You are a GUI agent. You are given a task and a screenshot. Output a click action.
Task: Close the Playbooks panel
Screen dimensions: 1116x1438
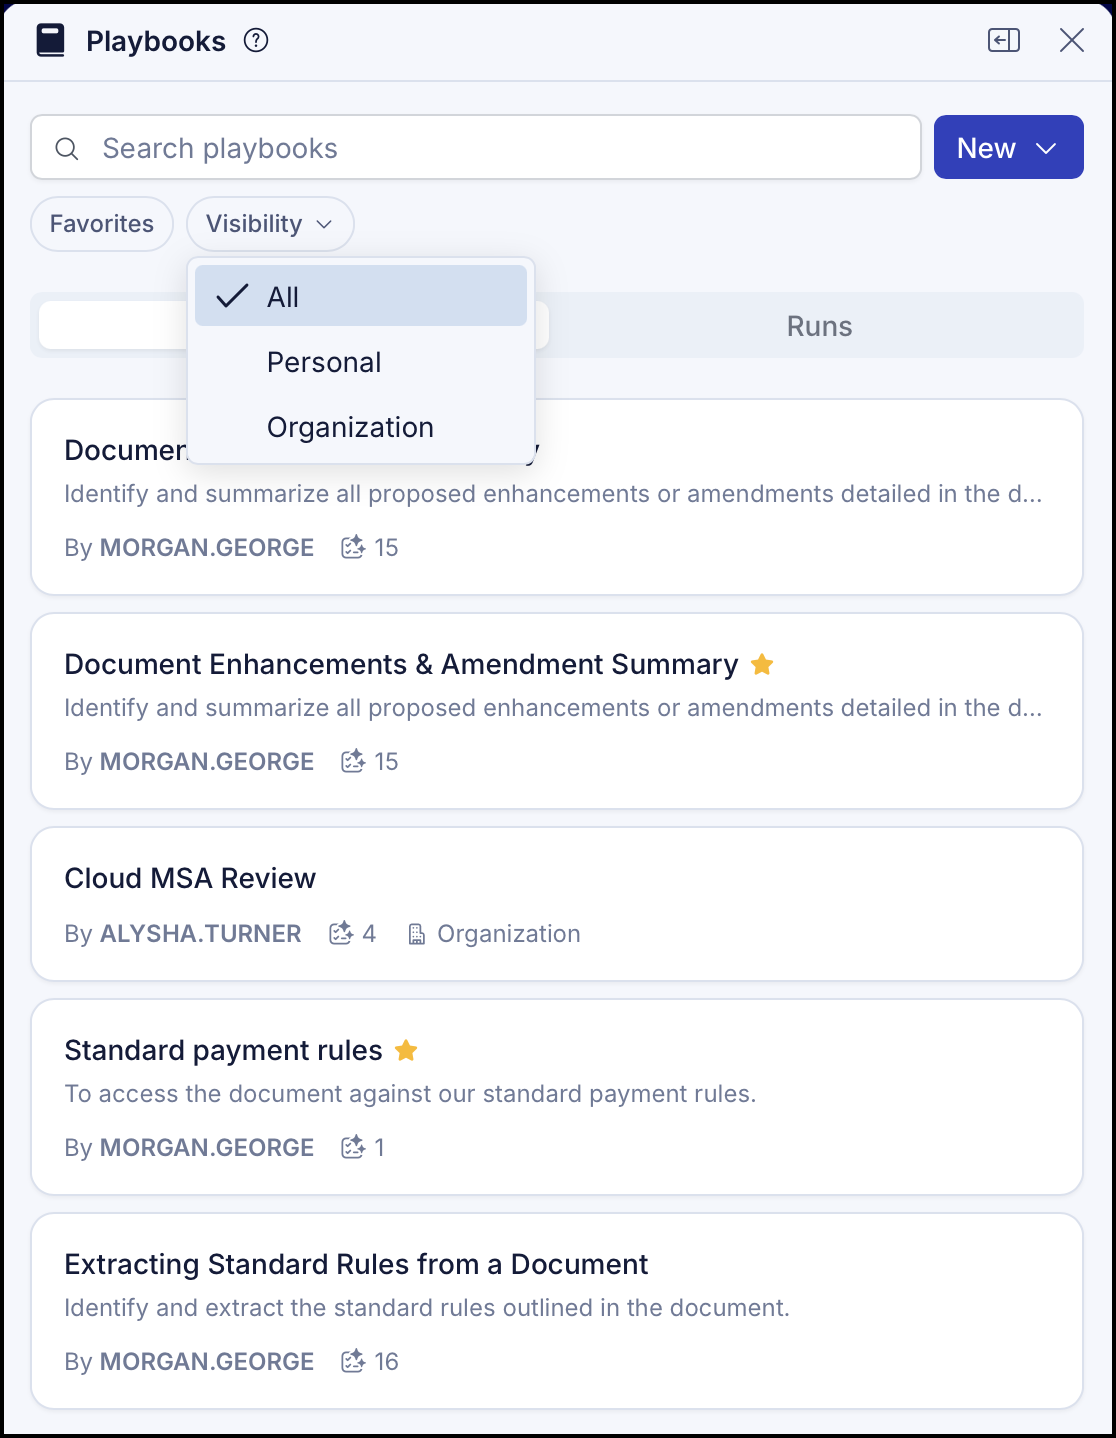(x=1072, y=40)
